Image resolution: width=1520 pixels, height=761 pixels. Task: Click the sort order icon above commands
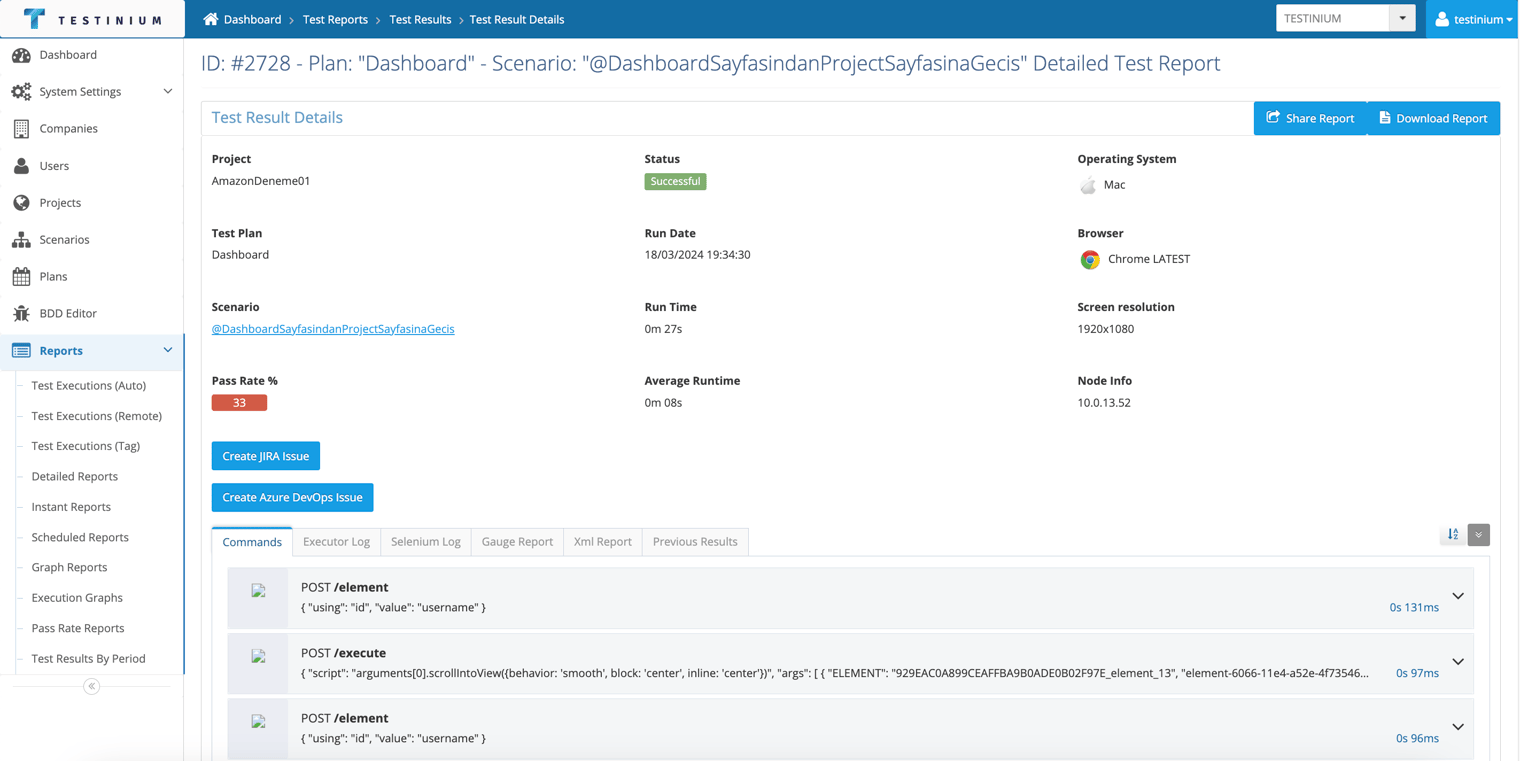(1453, 535)
